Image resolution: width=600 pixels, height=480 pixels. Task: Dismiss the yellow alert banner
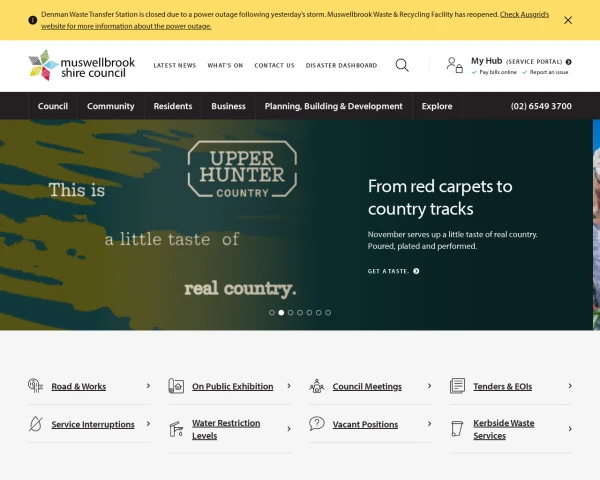(x=568, y=20)
